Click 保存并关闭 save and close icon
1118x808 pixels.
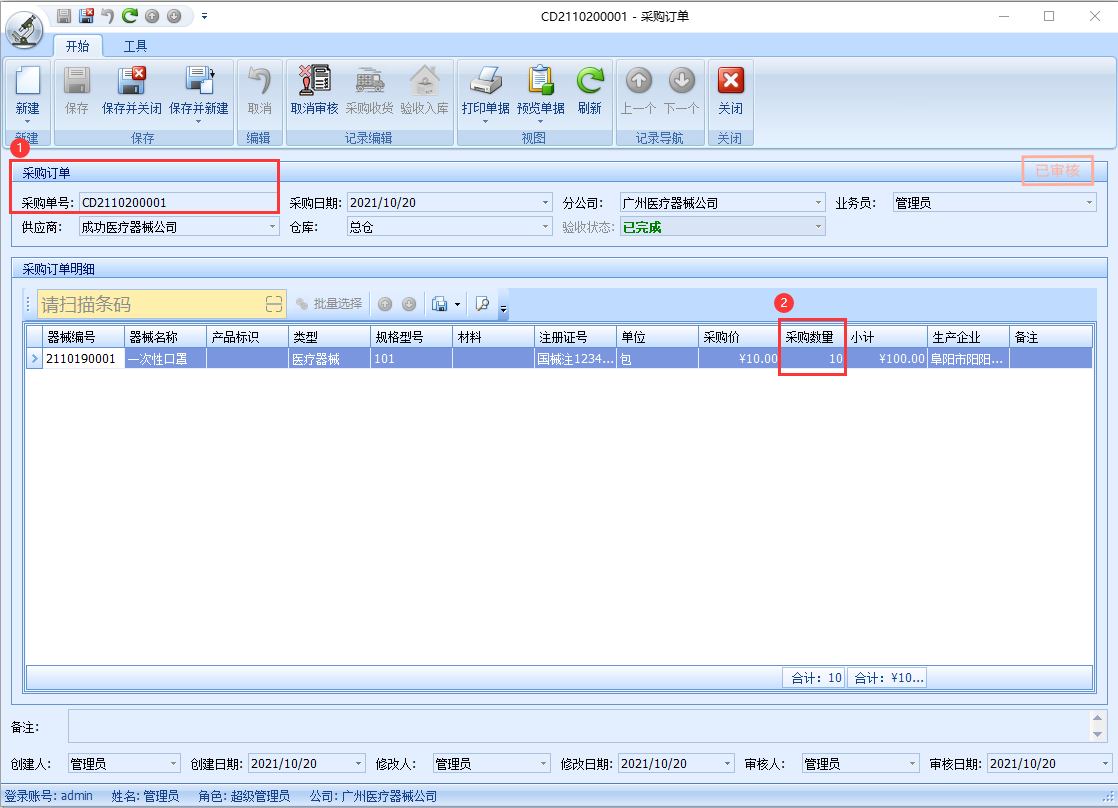131,81
